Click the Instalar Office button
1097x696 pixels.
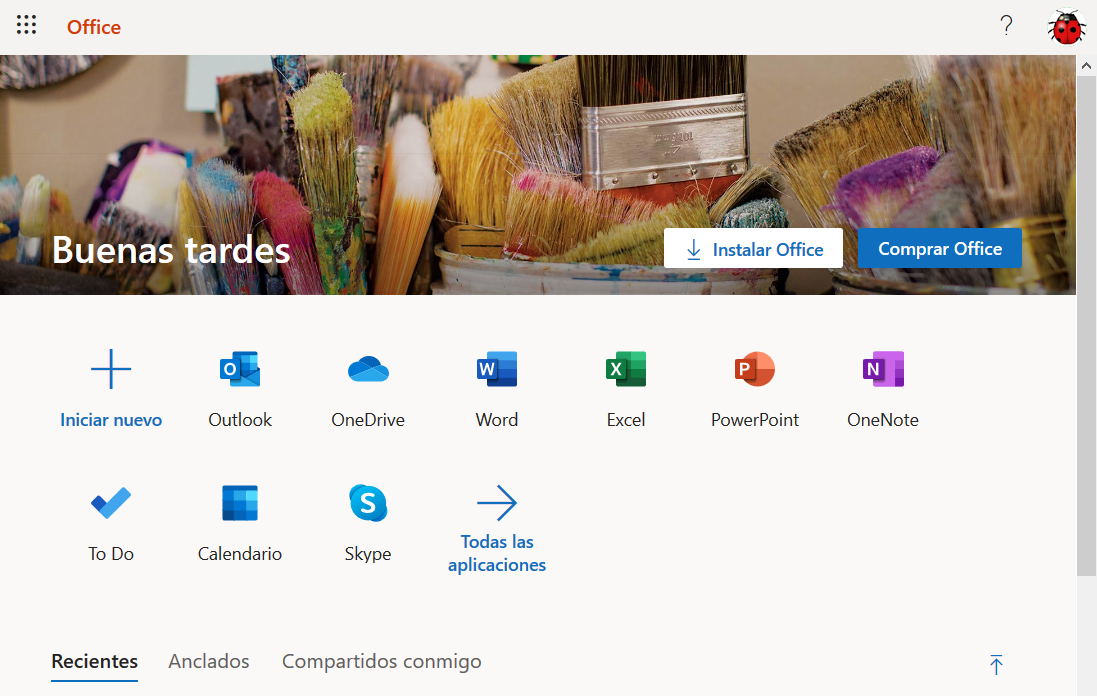click(x=753, y=247)
